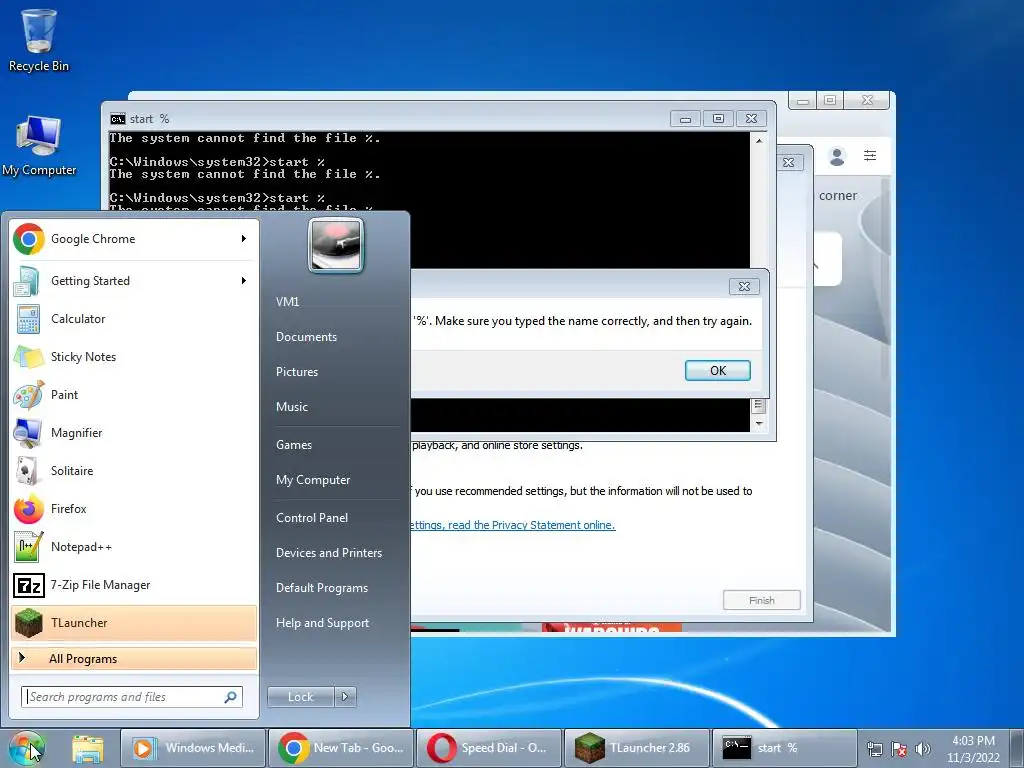Click the user account picture

pyautogui.click(x=336, y=245)
